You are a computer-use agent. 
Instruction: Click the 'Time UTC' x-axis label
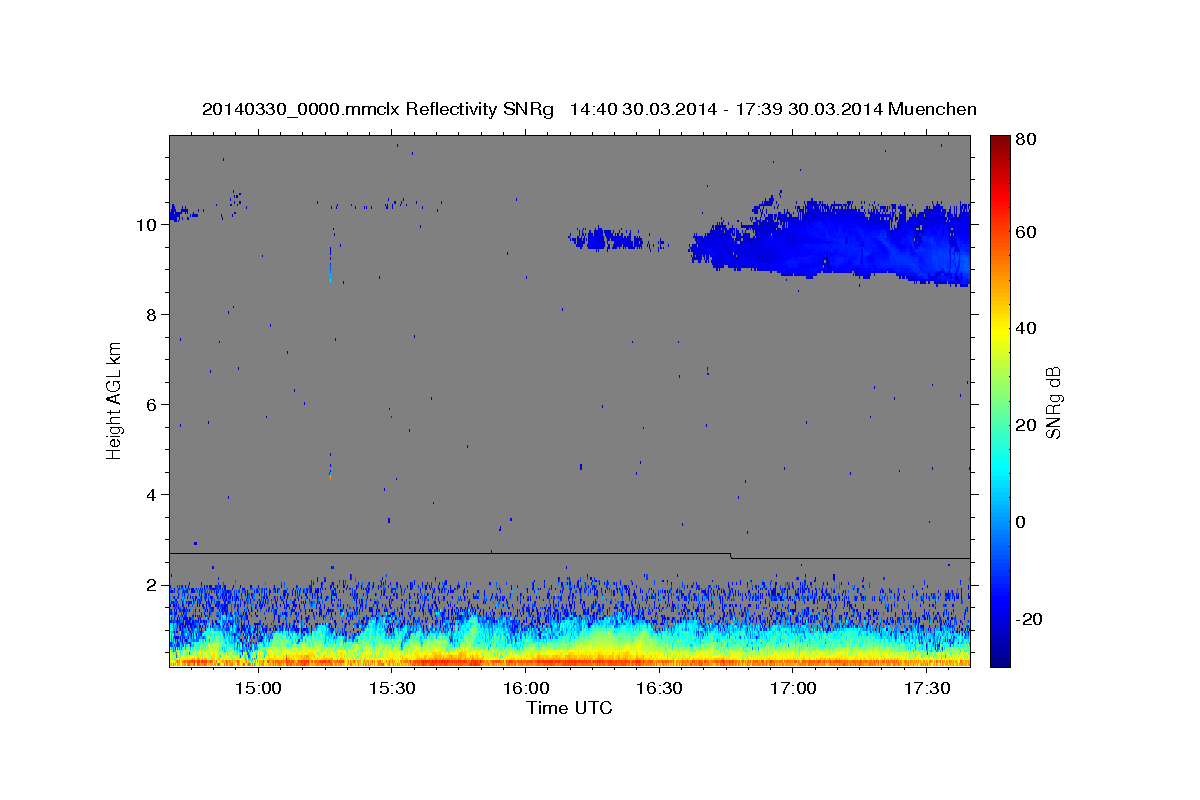(x=569, y=708)
